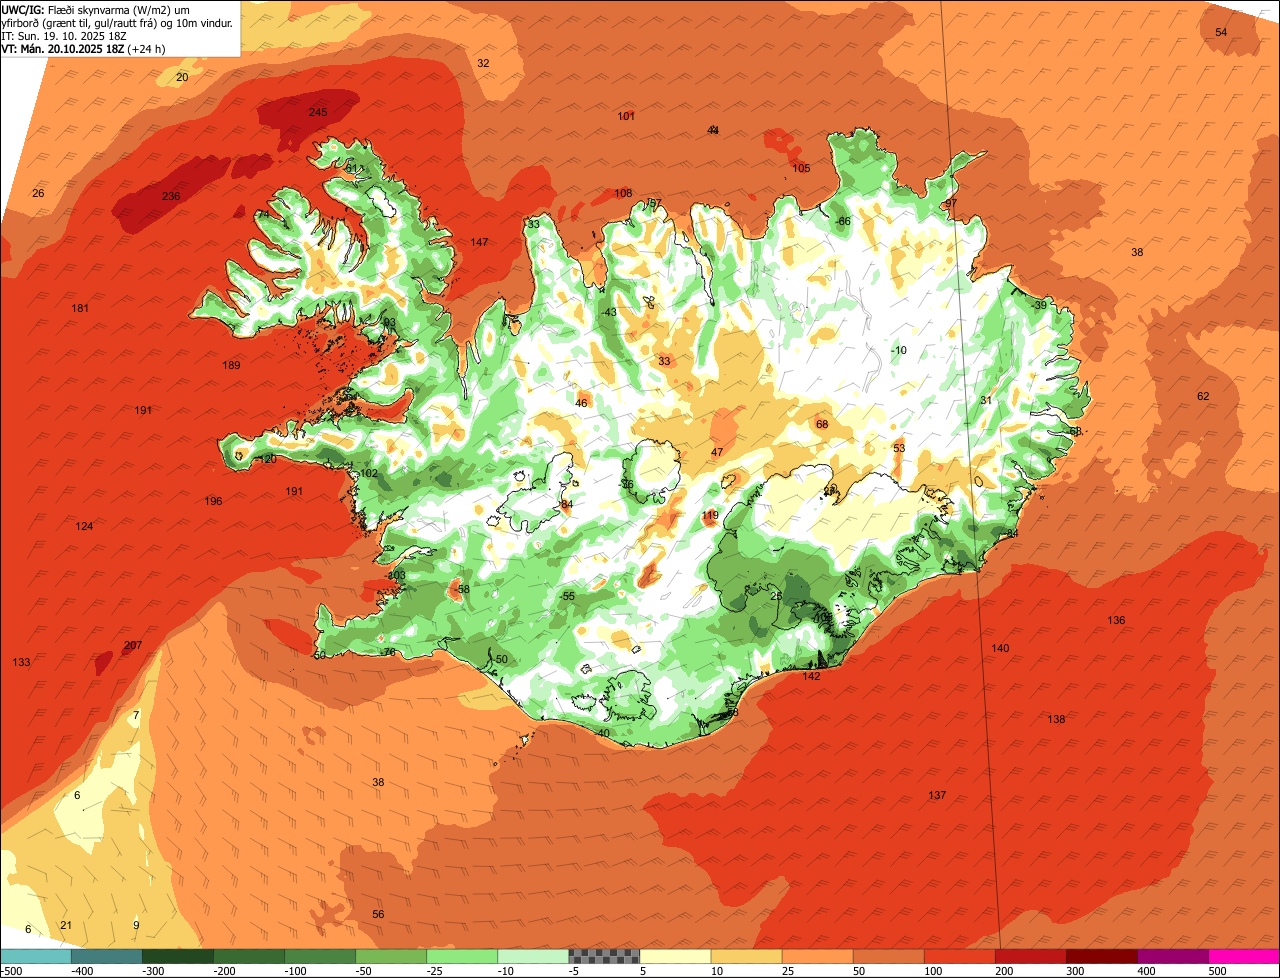
Task: Click the flux value 119 in central Iceland
Action: (x=710, y=515)
